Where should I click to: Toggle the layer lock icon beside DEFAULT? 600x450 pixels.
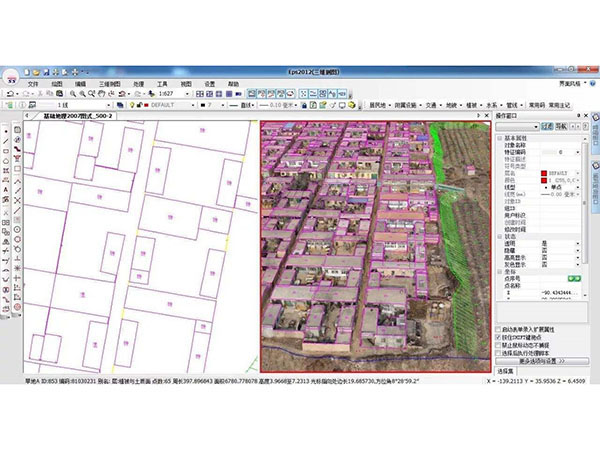click(139, 105)
